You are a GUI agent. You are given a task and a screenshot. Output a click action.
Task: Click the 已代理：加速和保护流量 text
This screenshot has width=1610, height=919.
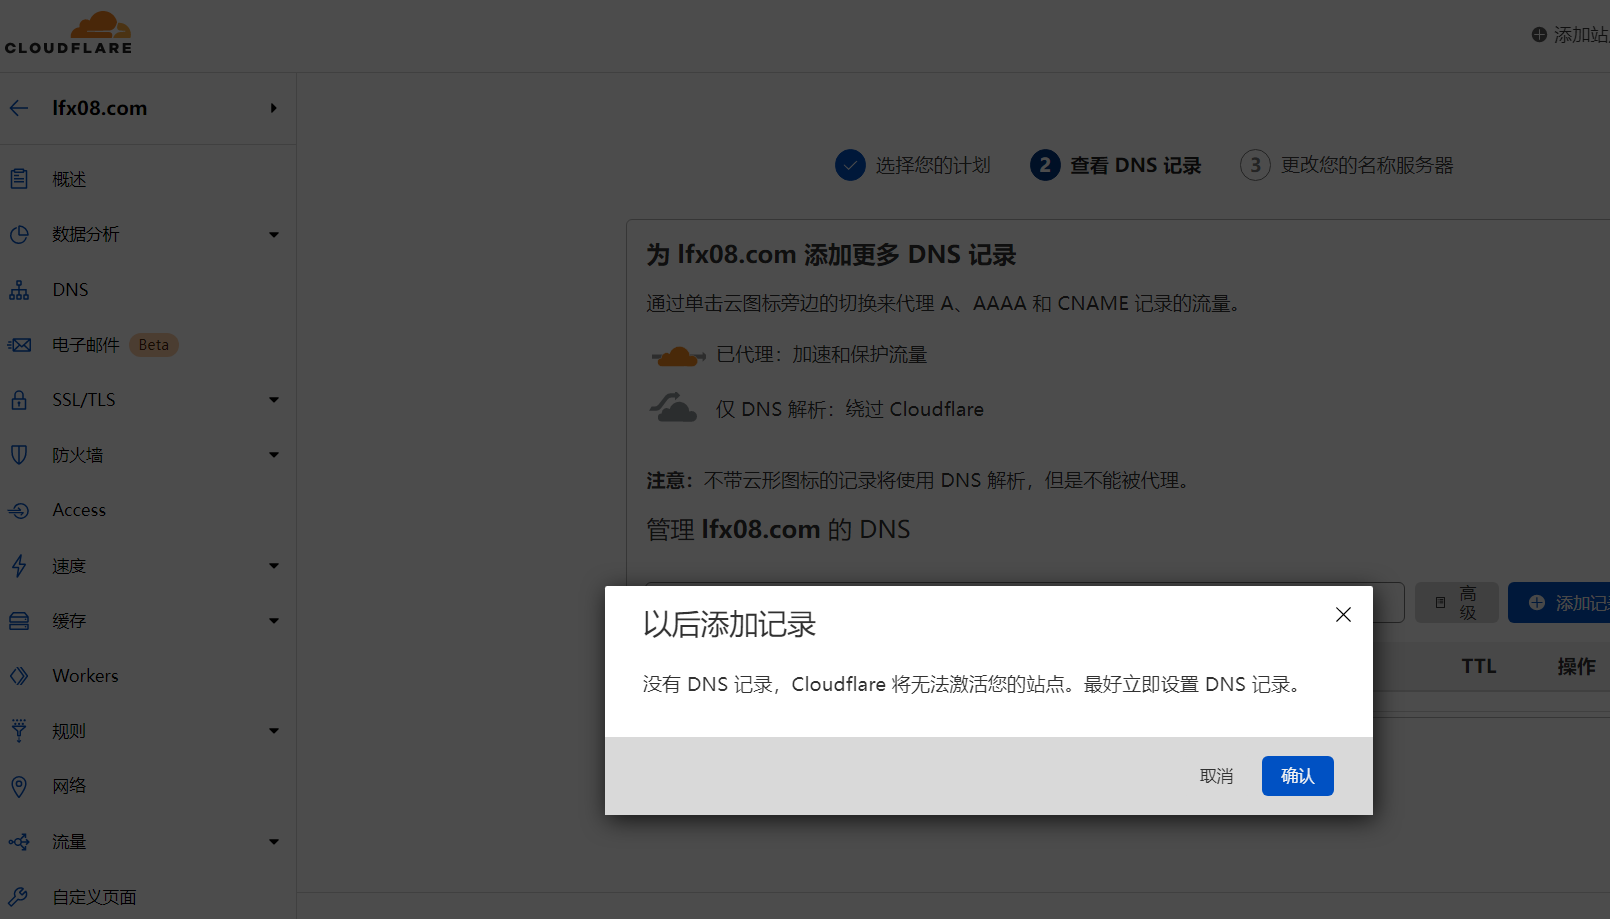[822, 355]
